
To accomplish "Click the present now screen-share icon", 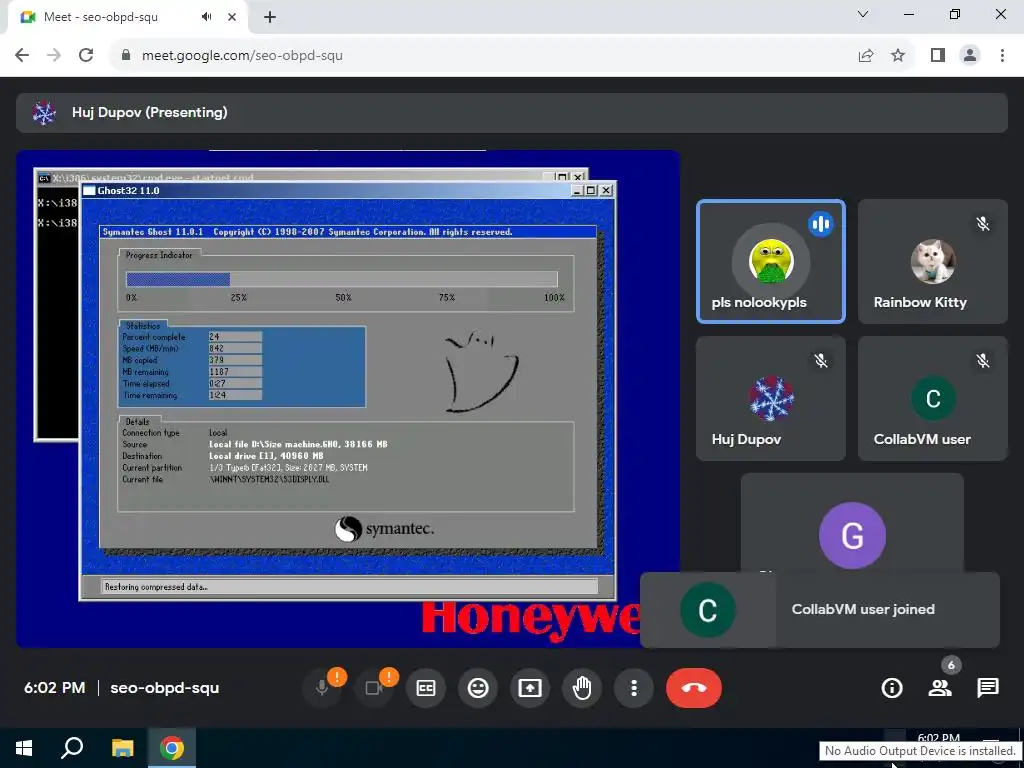I will point(530,688).
